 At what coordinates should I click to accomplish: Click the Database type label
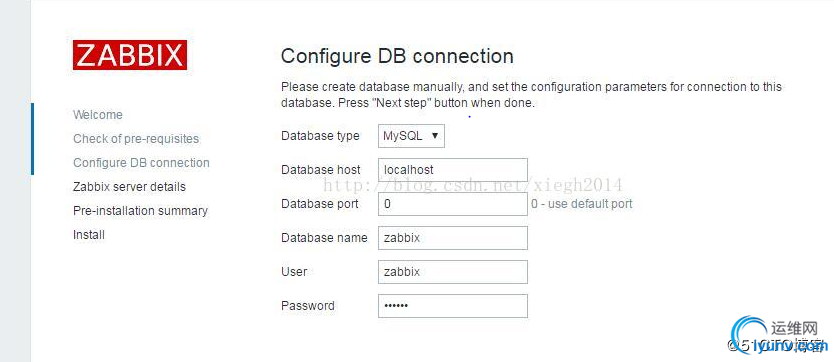pyautogui.click(x=320, y=136)
